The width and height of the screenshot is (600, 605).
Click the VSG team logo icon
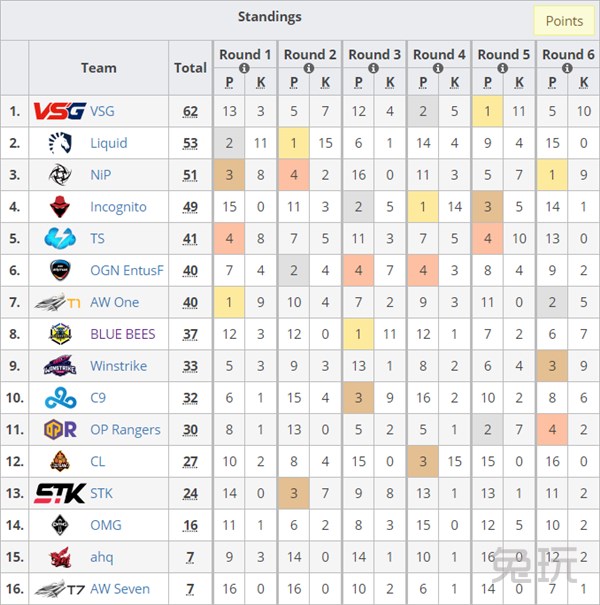[59, 111]
